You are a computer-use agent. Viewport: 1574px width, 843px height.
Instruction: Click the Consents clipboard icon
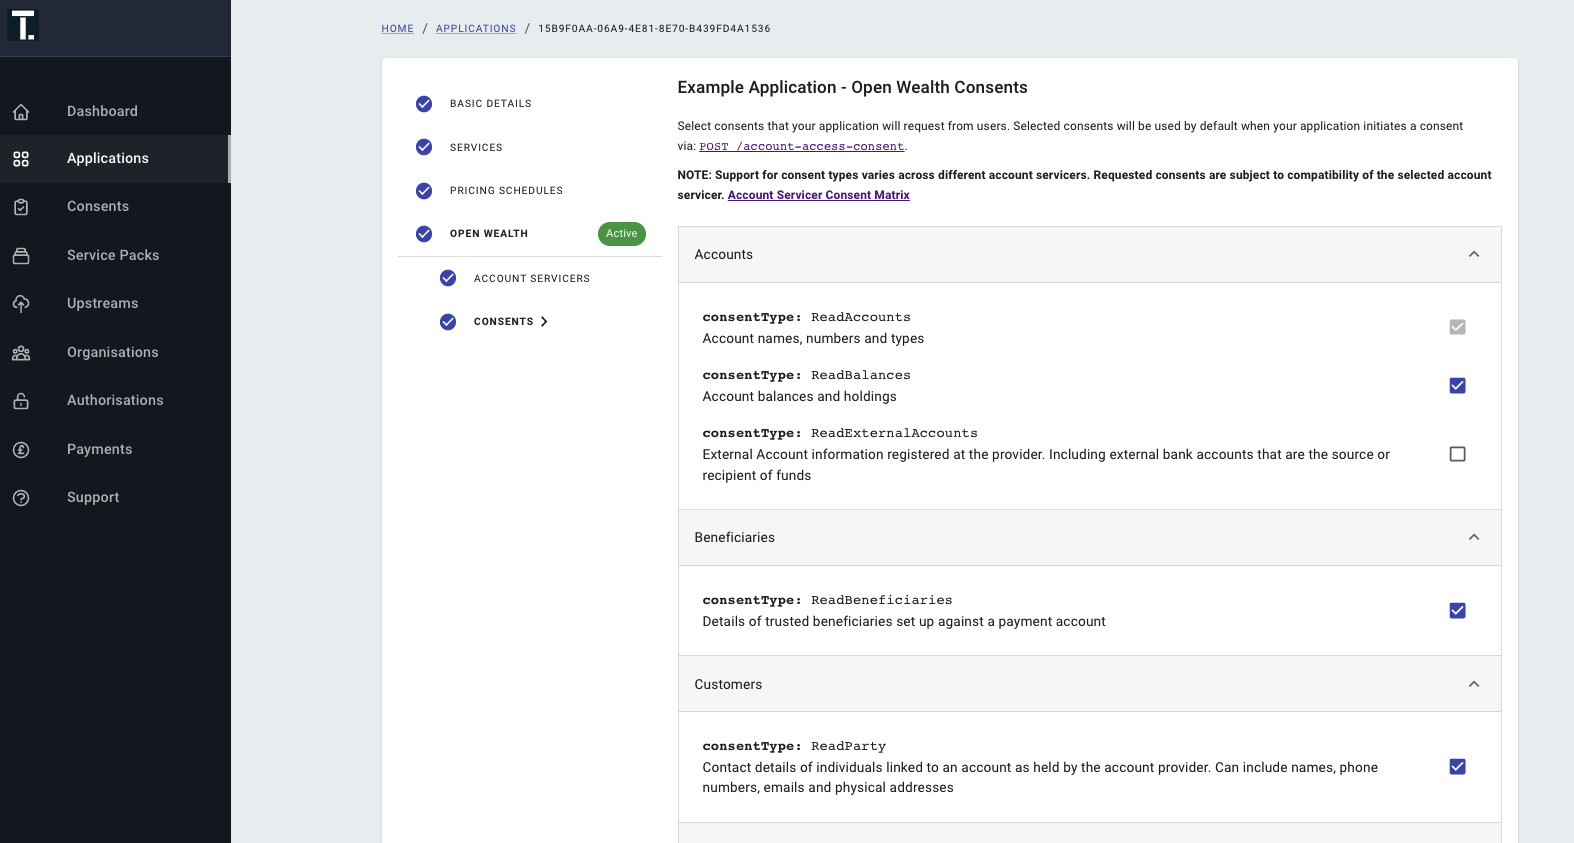point(21,207)
